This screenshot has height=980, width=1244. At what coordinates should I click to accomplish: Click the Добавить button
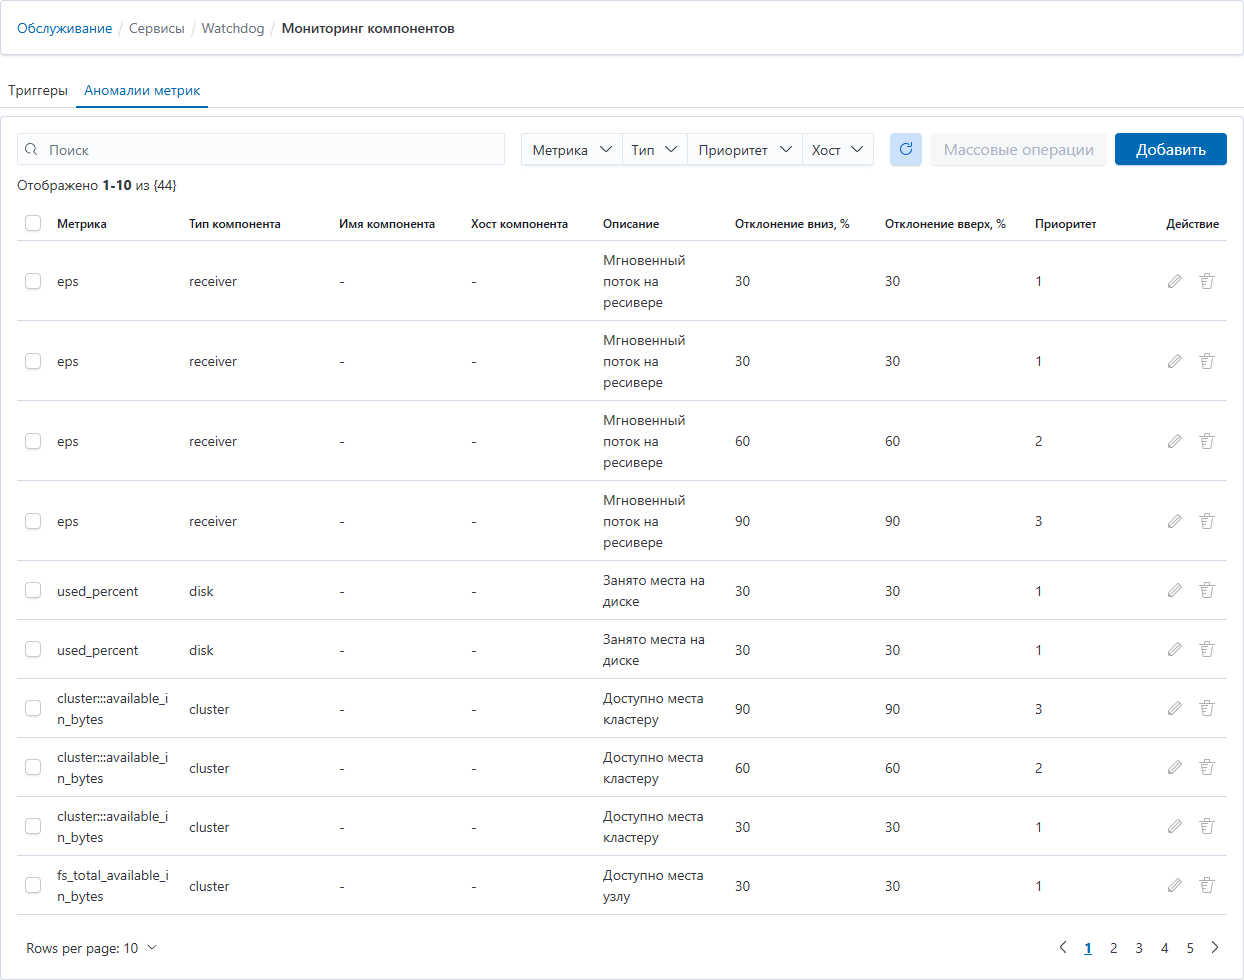[1171, 149]
